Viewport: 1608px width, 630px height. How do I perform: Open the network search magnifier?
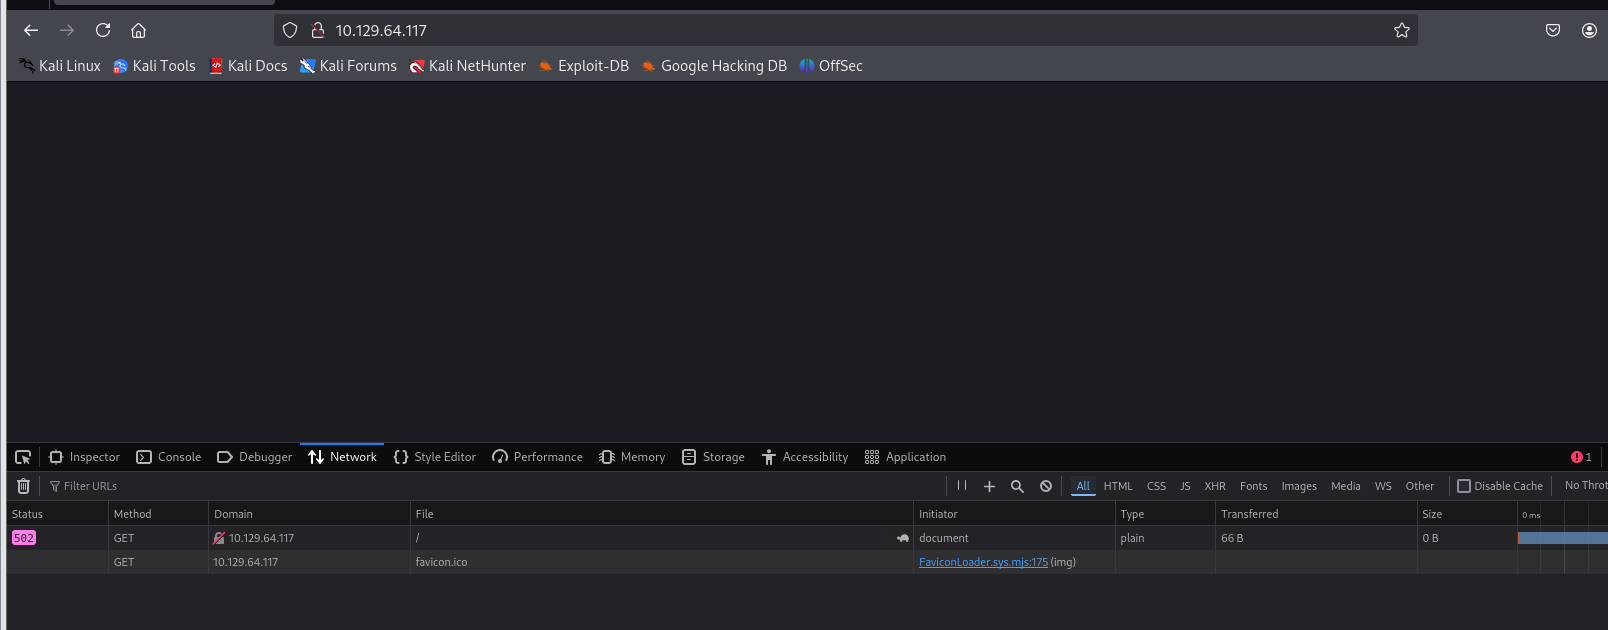click(1017, 486)
